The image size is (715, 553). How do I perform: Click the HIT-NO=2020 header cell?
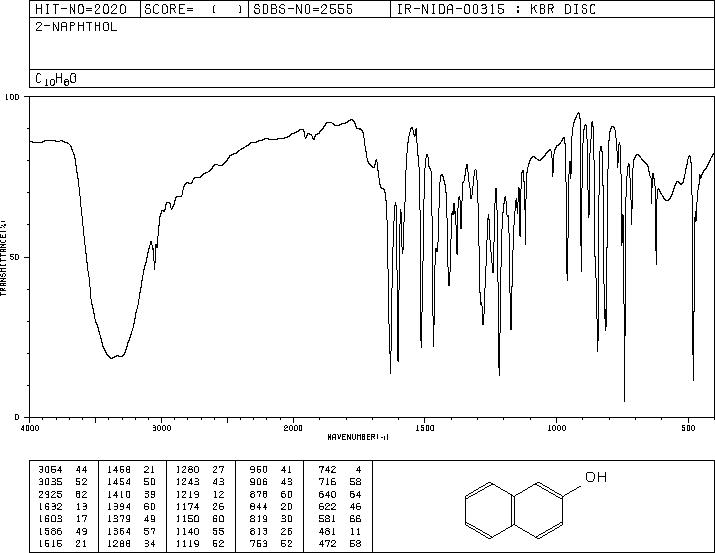point(81,9)
